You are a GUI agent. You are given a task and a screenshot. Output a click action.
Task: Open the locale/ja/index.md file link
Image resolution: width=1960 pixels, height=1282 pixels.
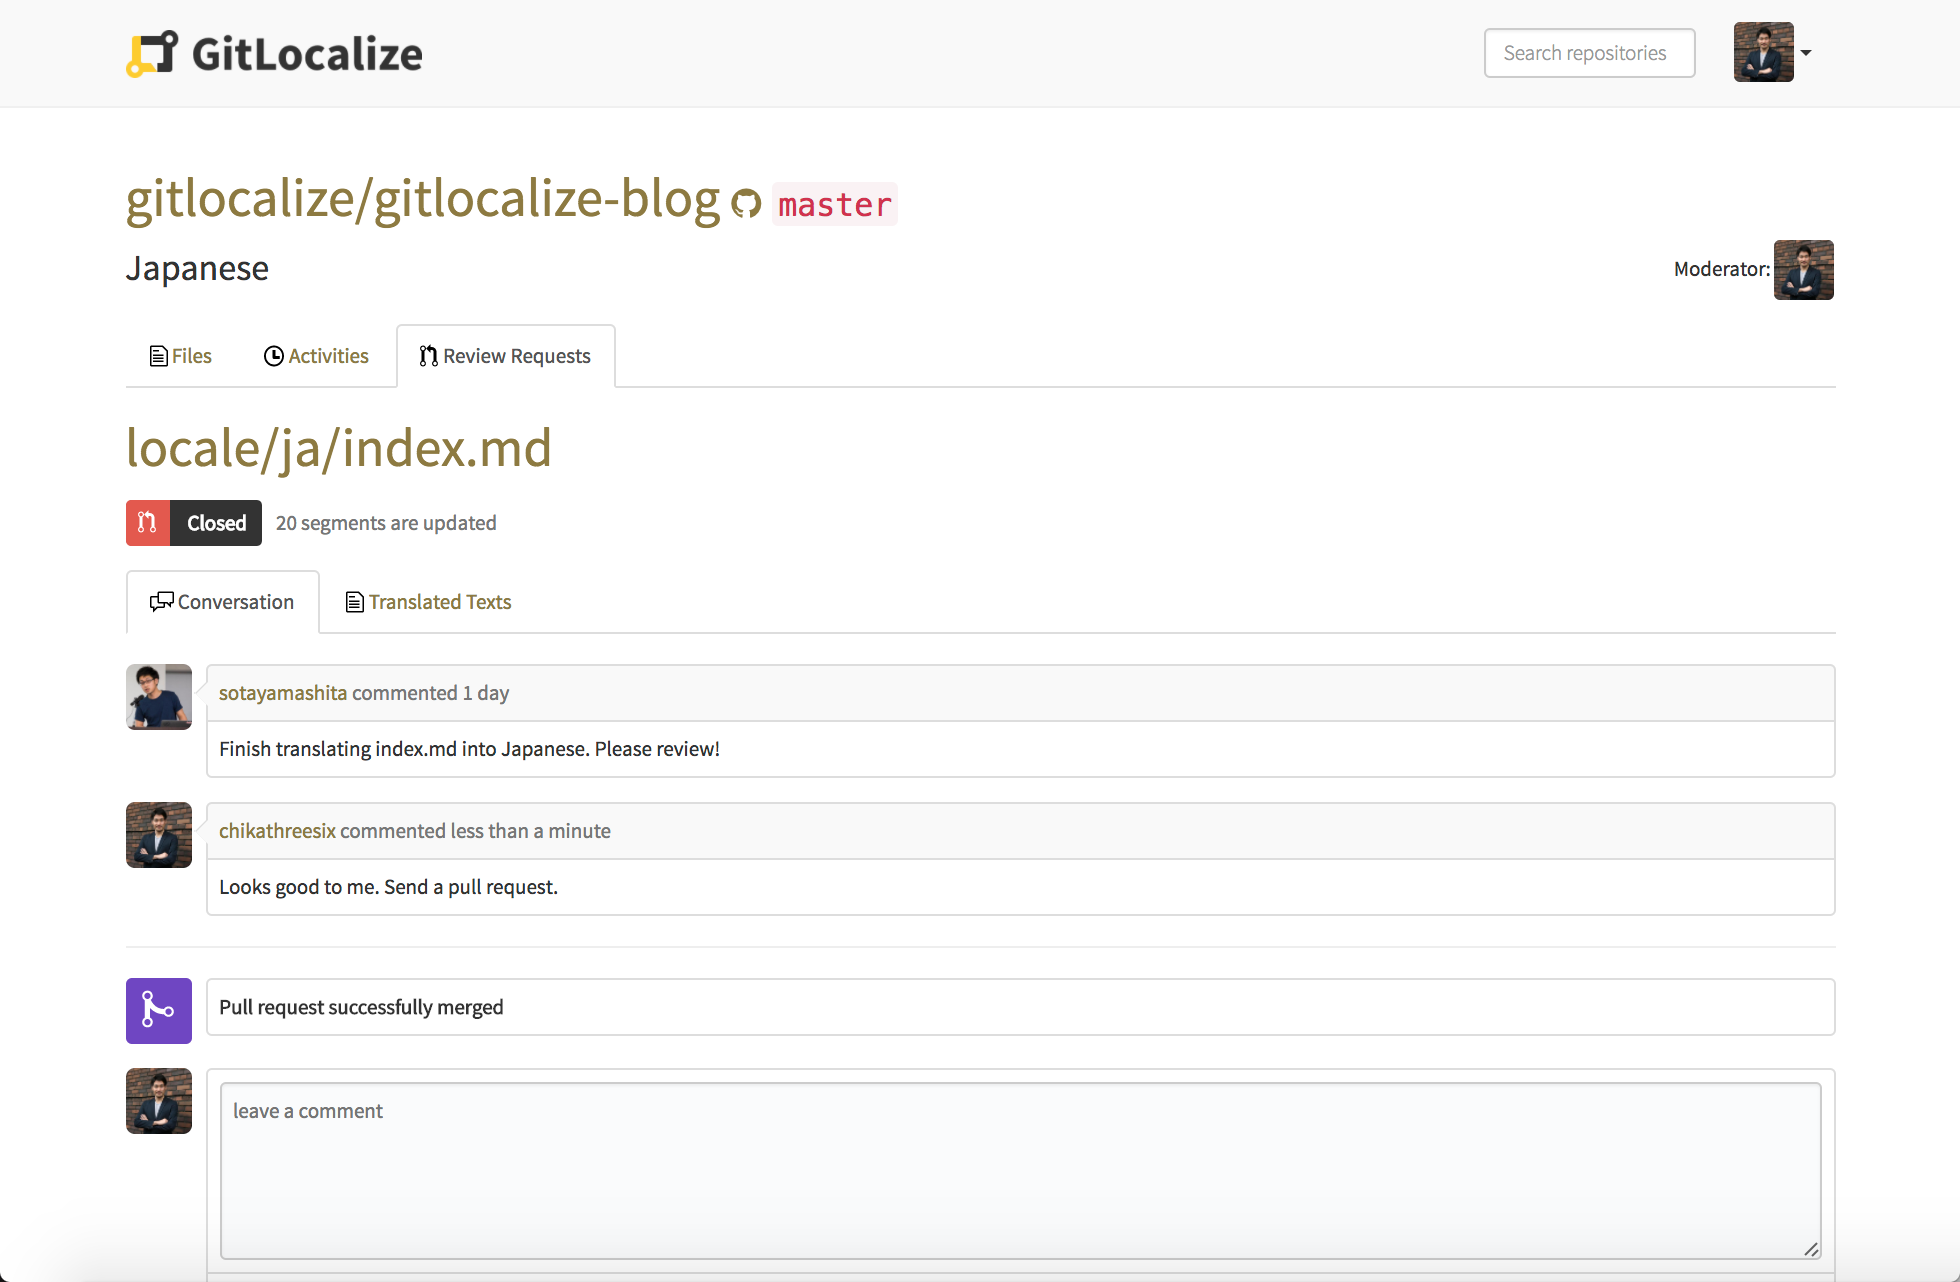[339, 447]
